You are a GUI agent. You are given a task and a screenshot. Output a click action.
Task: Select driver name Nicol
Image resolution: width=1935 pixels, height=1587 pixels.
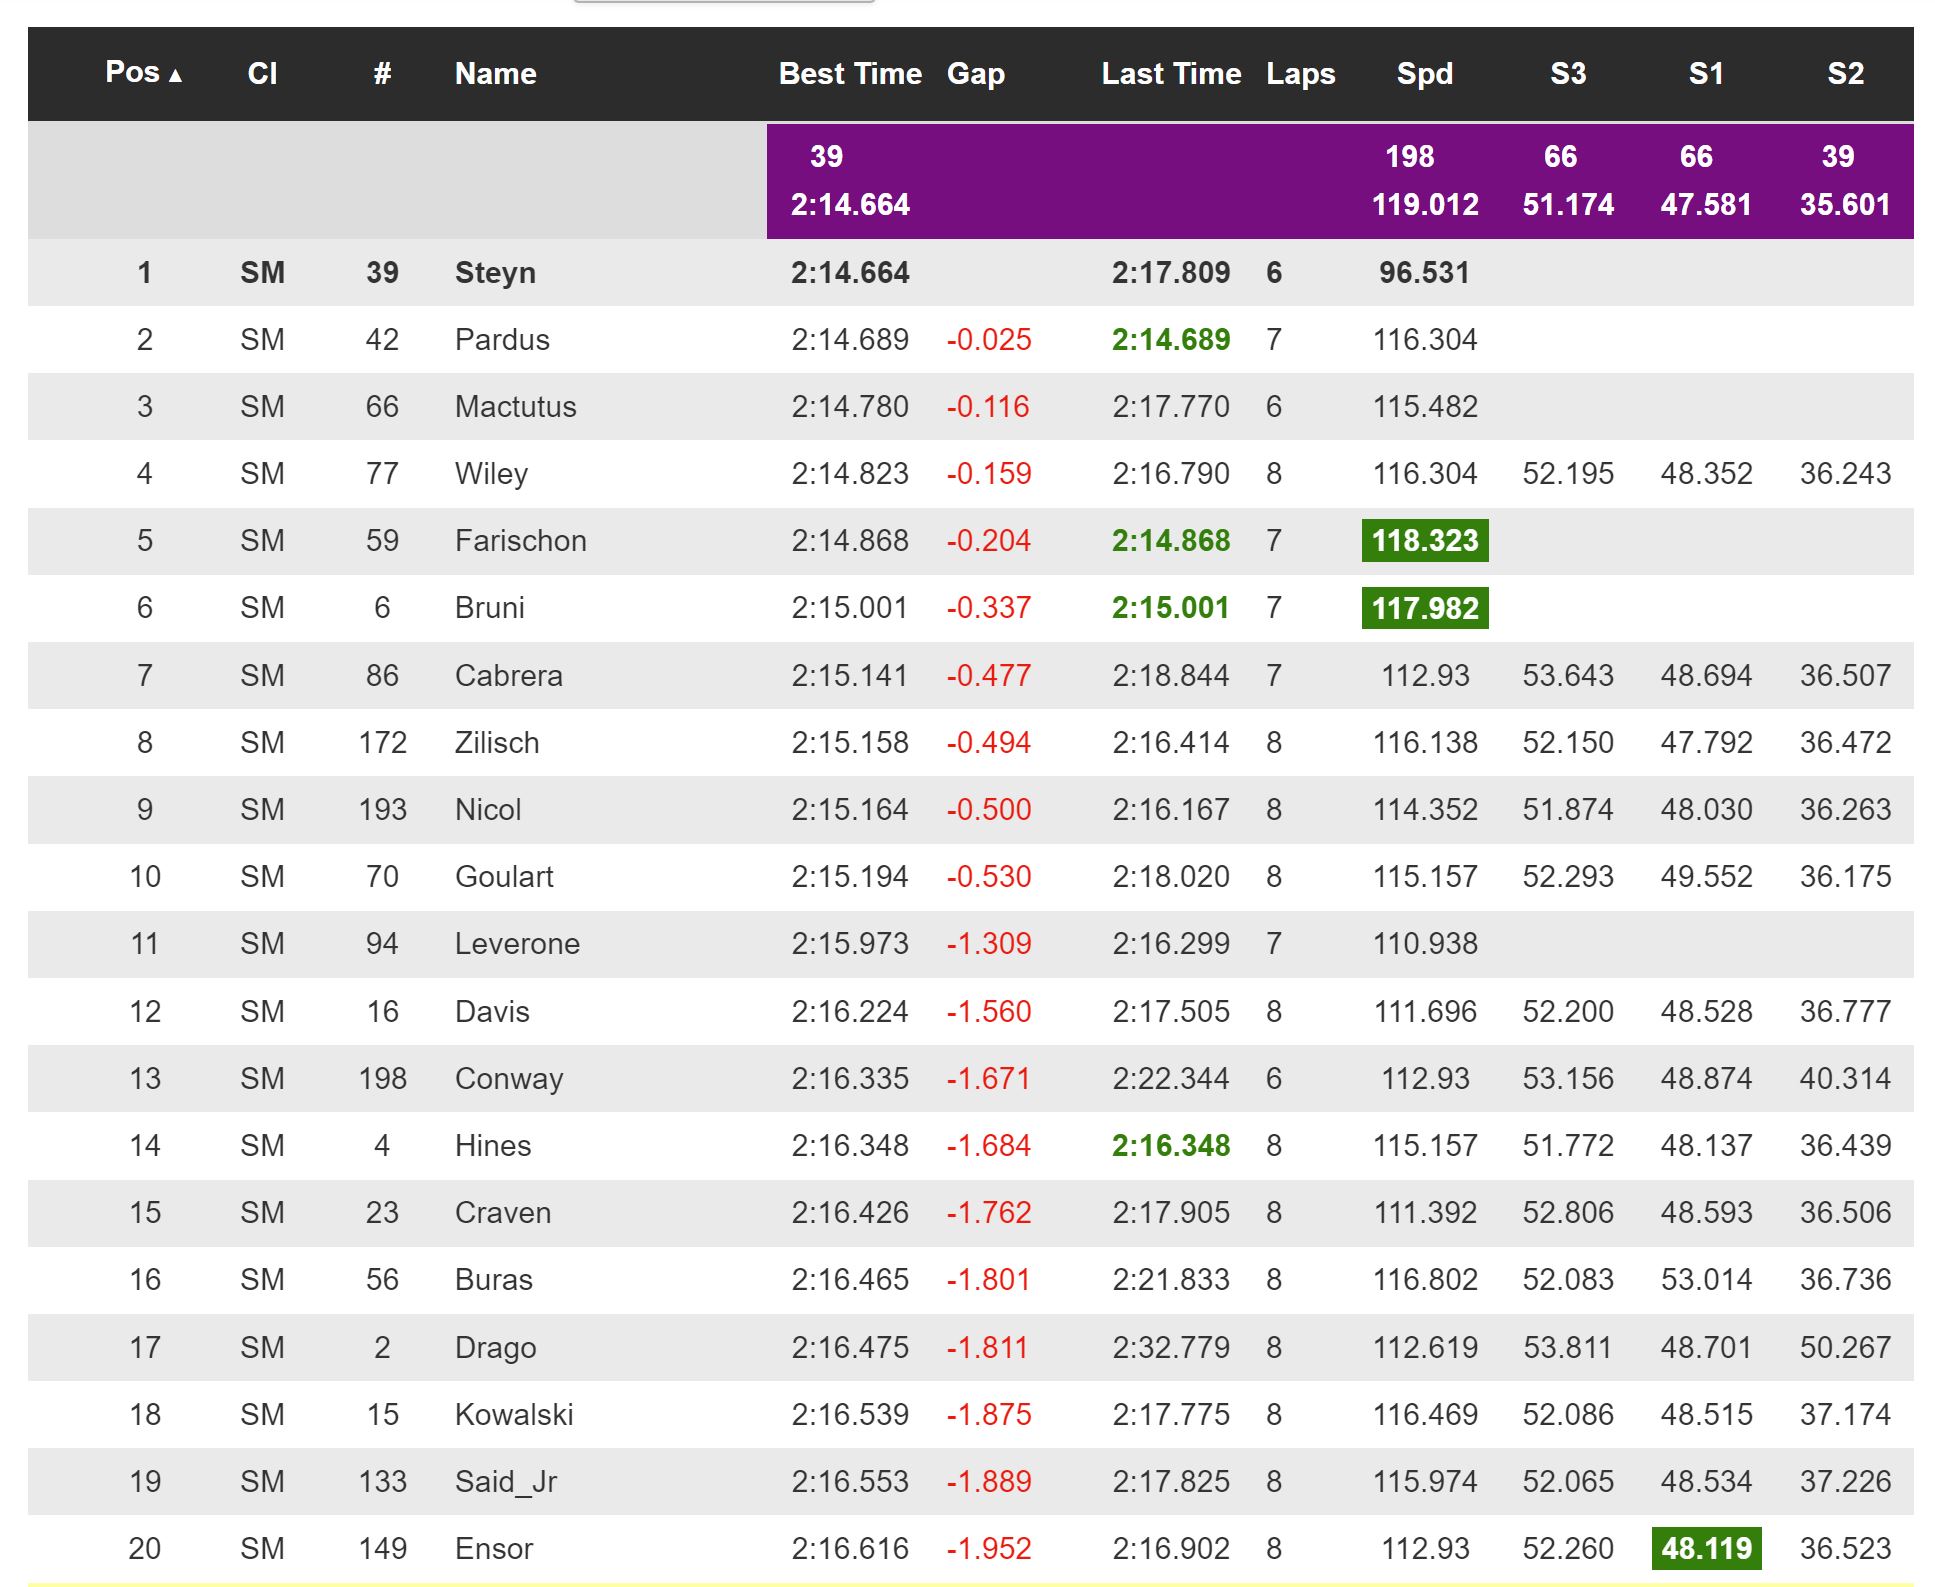488,810
